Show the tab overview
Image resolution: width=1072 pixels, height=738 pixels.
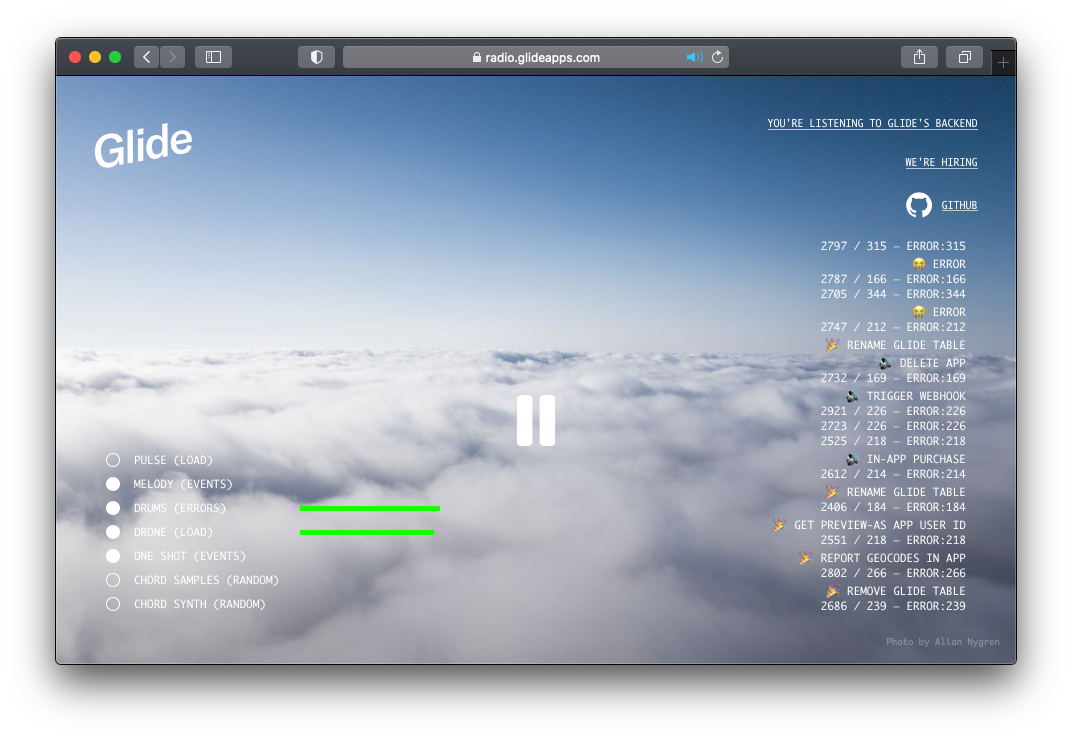(x=965, y=57)
